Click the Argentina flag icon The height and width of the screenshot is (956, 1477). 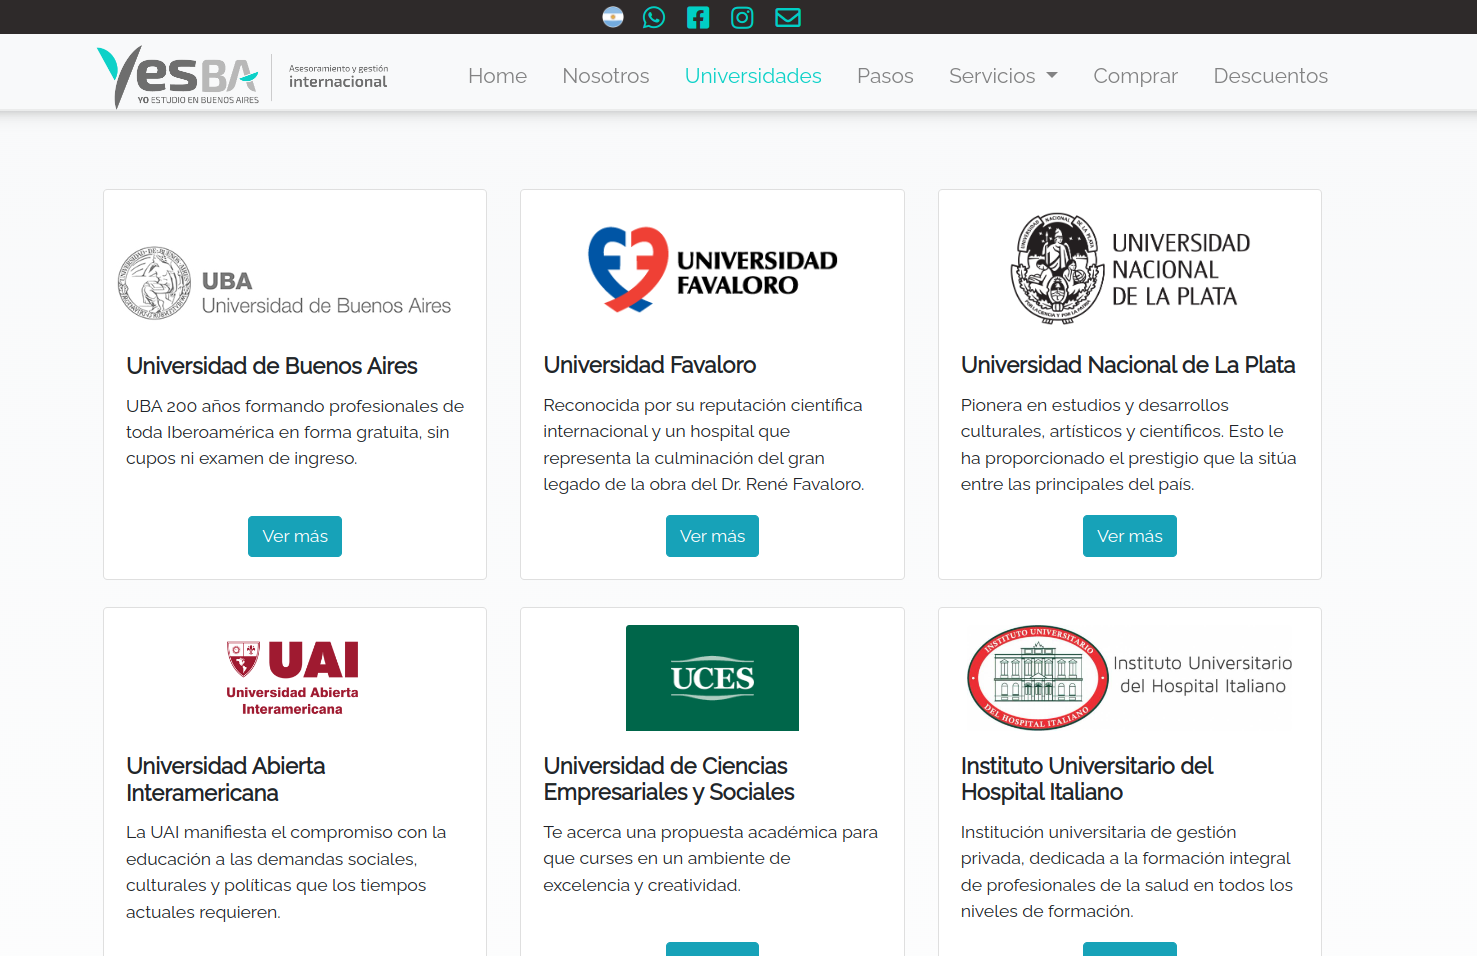[x=613, y=17]
